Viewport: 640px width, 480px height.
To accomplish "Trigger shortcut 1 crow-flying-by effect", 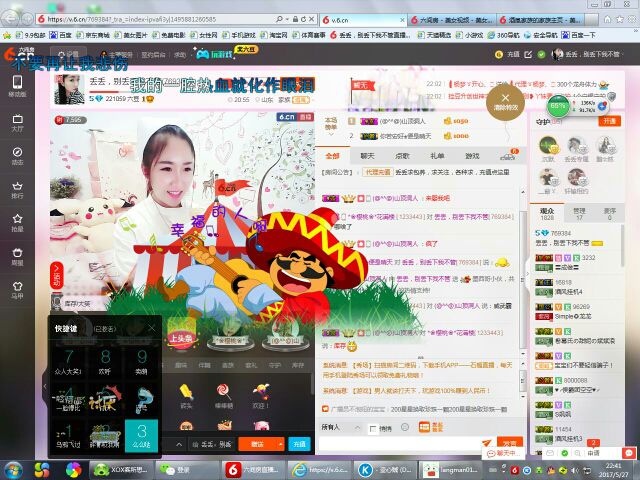I will pyautogui.click(x=69, y=436).
